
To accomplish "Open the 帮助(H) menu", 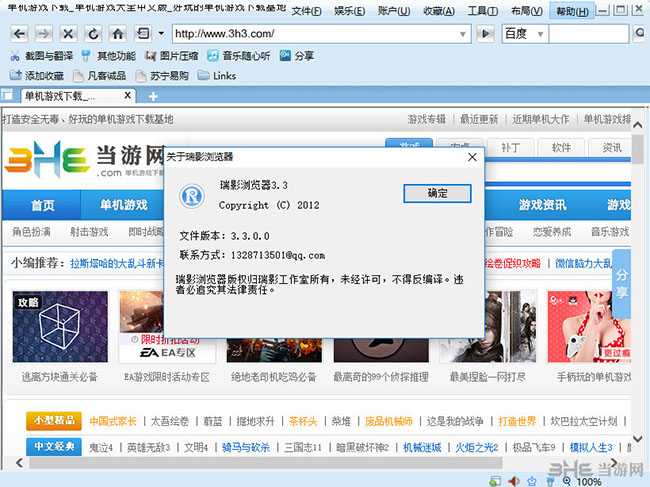I will click(x=572, y=11).
